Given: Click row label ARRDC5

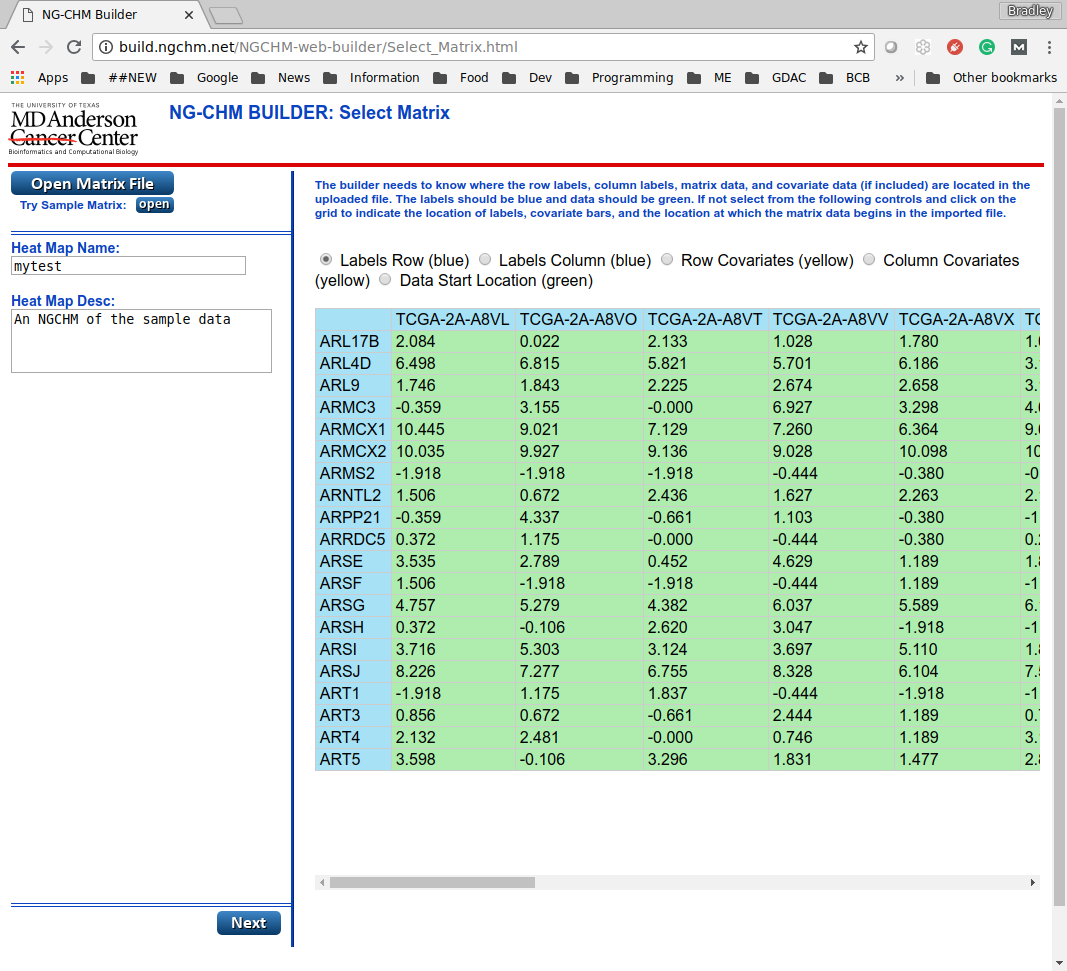Looking at the screenshot, I should [352, 540].
